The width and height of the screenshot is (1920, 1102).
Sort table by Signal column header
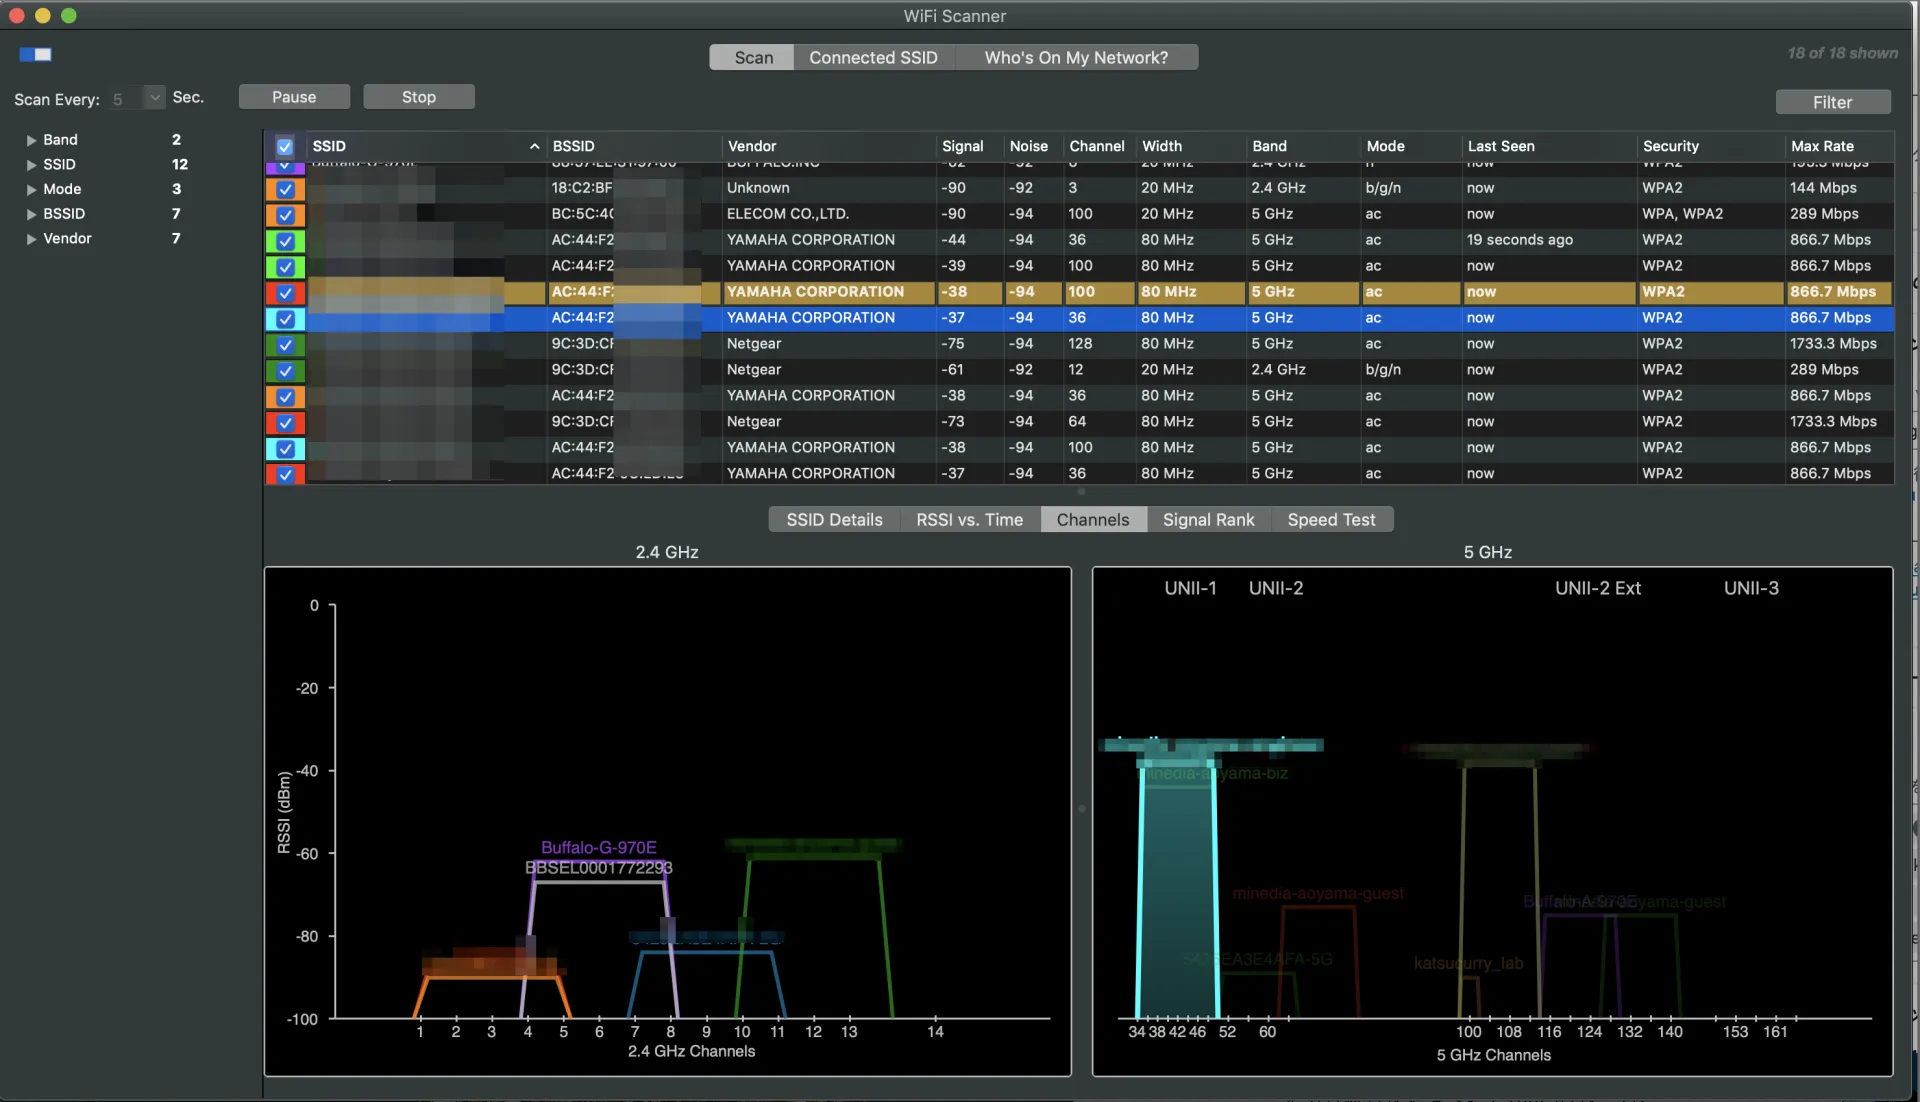tap(962, 146)
